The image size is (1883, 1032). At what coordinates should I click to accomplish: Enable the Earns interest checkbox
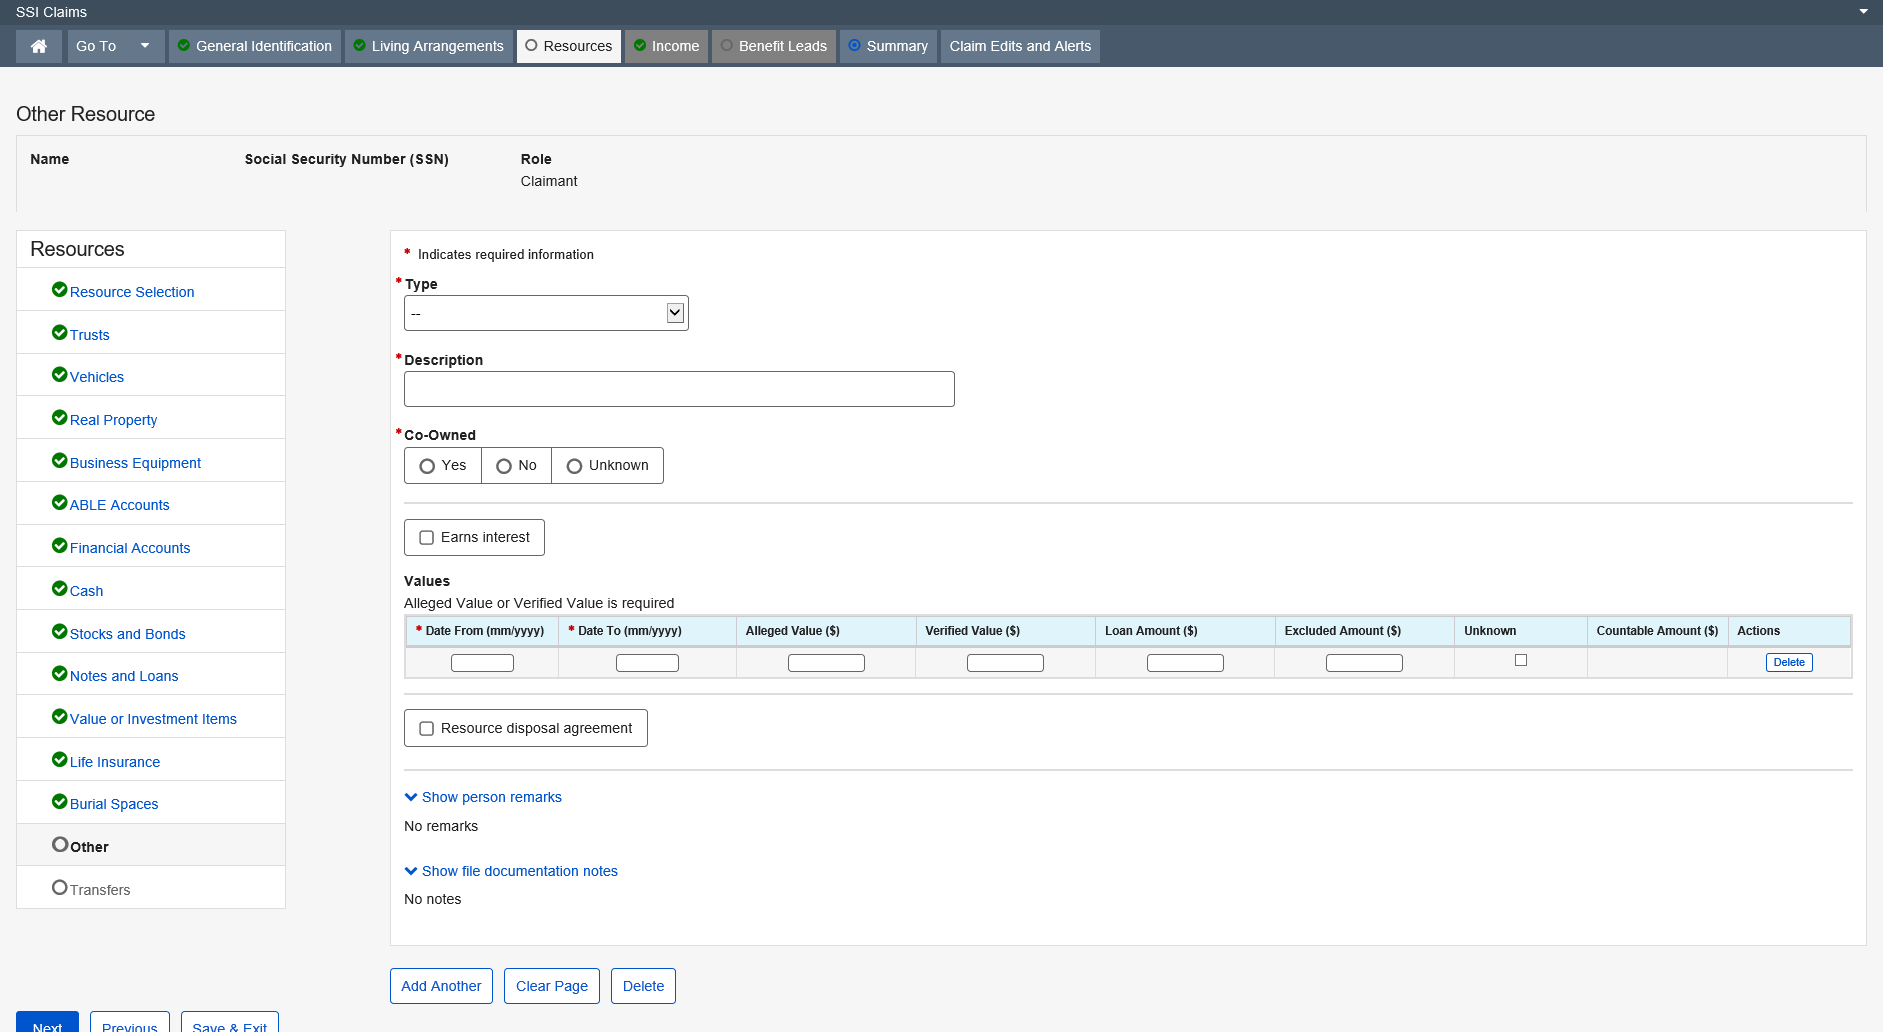click(427, 538)
